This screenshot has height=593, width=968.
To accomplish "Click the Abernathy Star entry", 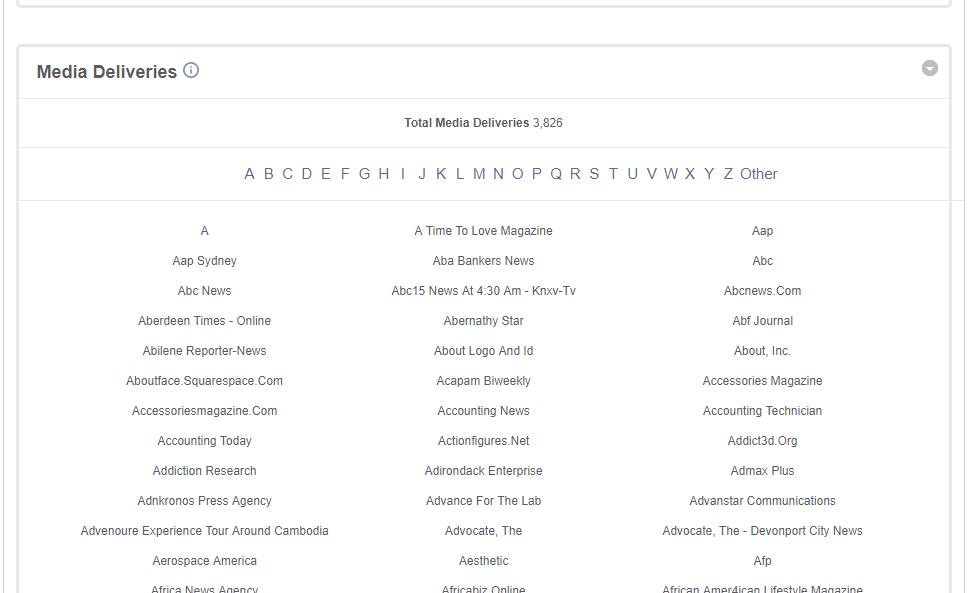I will (483, 321).
